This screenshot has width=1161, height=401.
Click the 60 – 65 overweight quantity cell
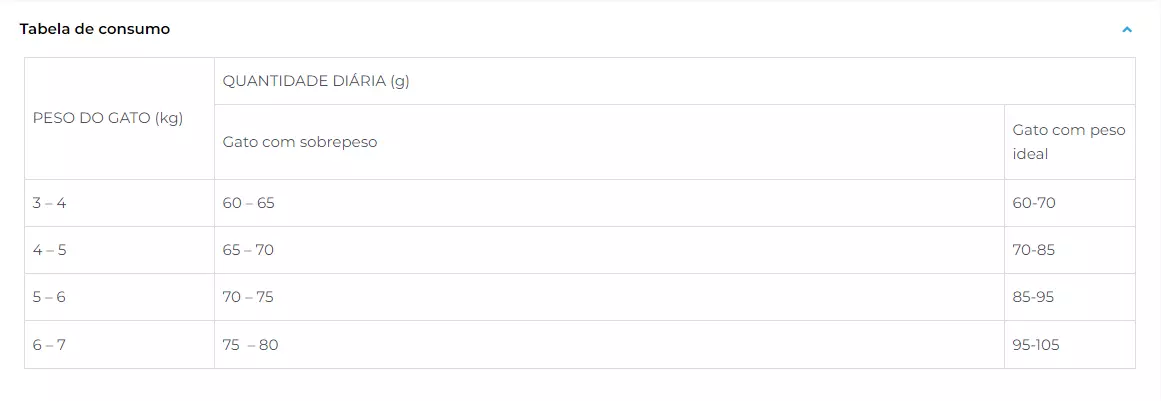[x=609, y=203]
